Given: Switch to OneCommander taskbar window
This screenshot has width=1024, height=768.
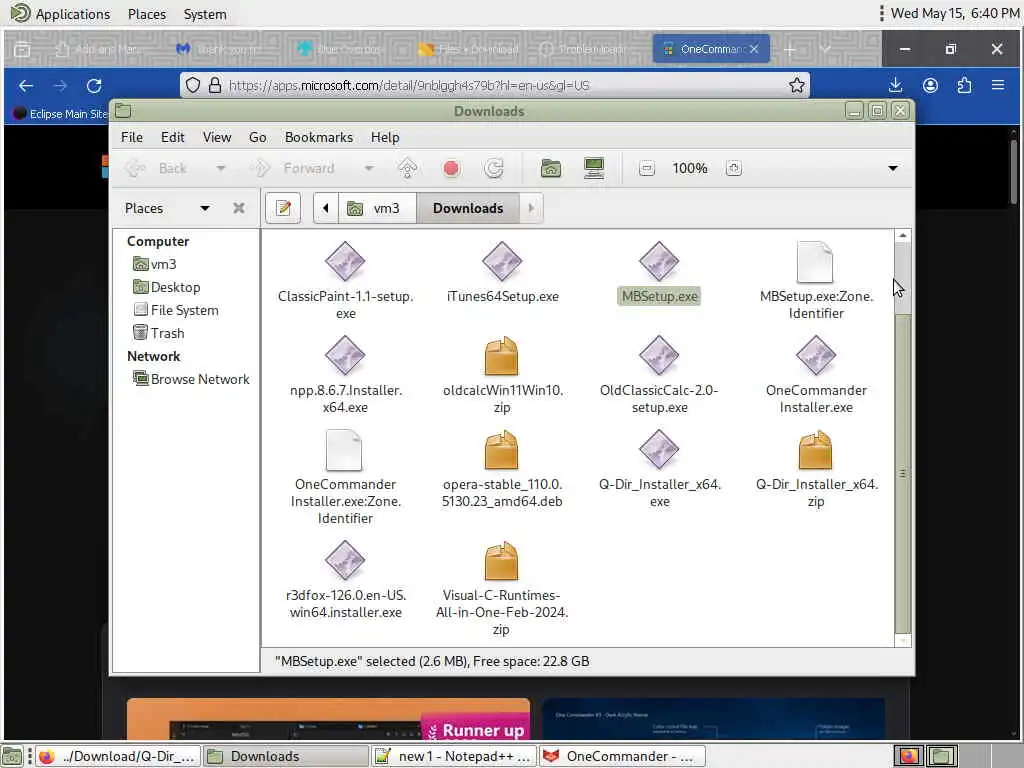Looking at the screenshot, I should click(622, 756).
